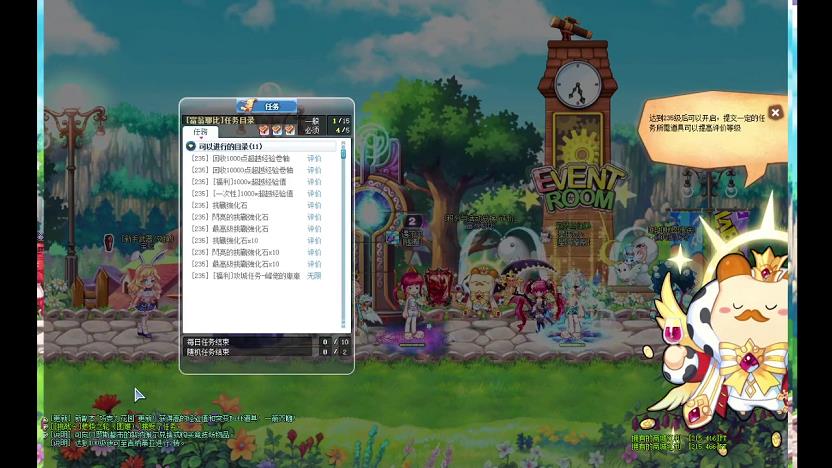Select the white-haired character on glowing circle
Screen dimensions: 832x468
tap(574, 305)
